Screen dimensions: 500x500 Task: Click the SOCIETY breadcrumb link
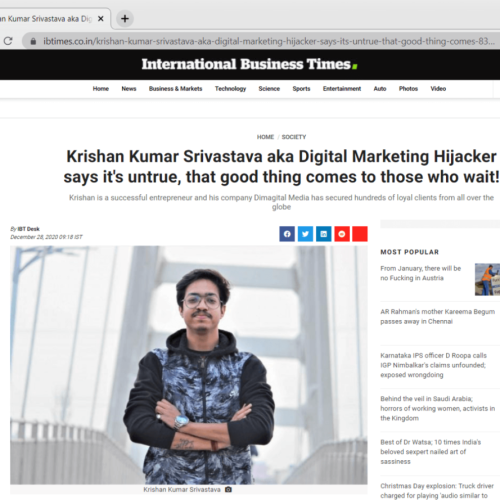(x=294, y=137)
